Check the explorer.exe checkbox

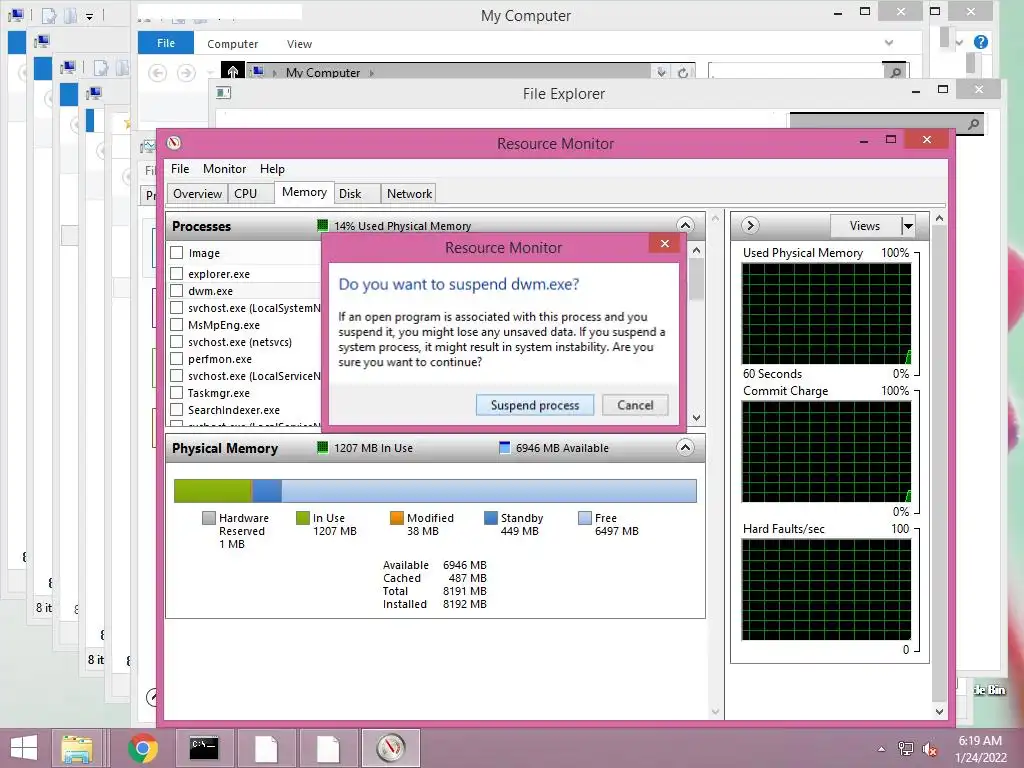point(176,273)
